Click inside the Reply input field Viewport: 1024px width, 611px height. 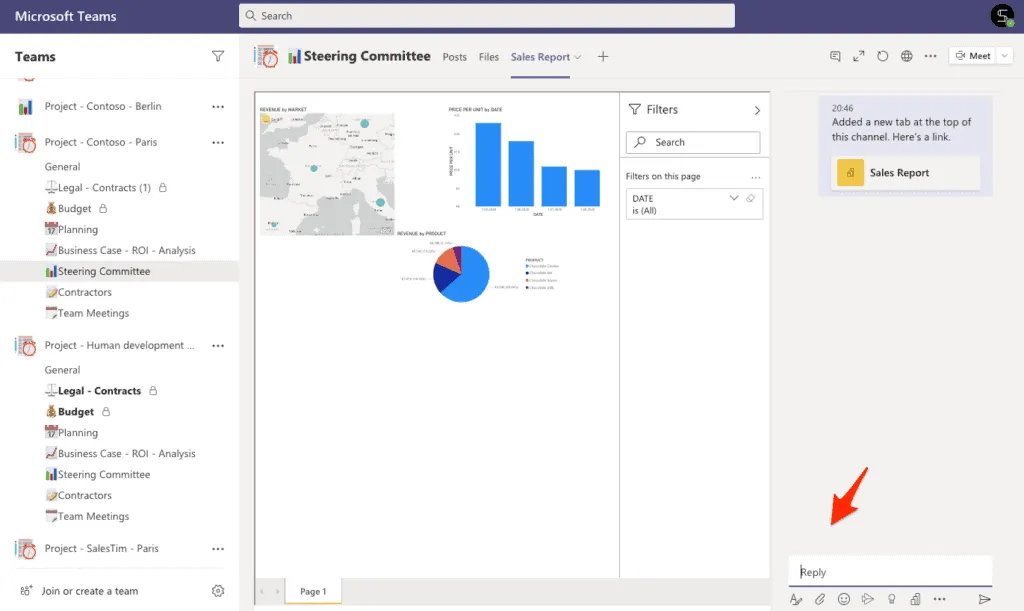890,571
